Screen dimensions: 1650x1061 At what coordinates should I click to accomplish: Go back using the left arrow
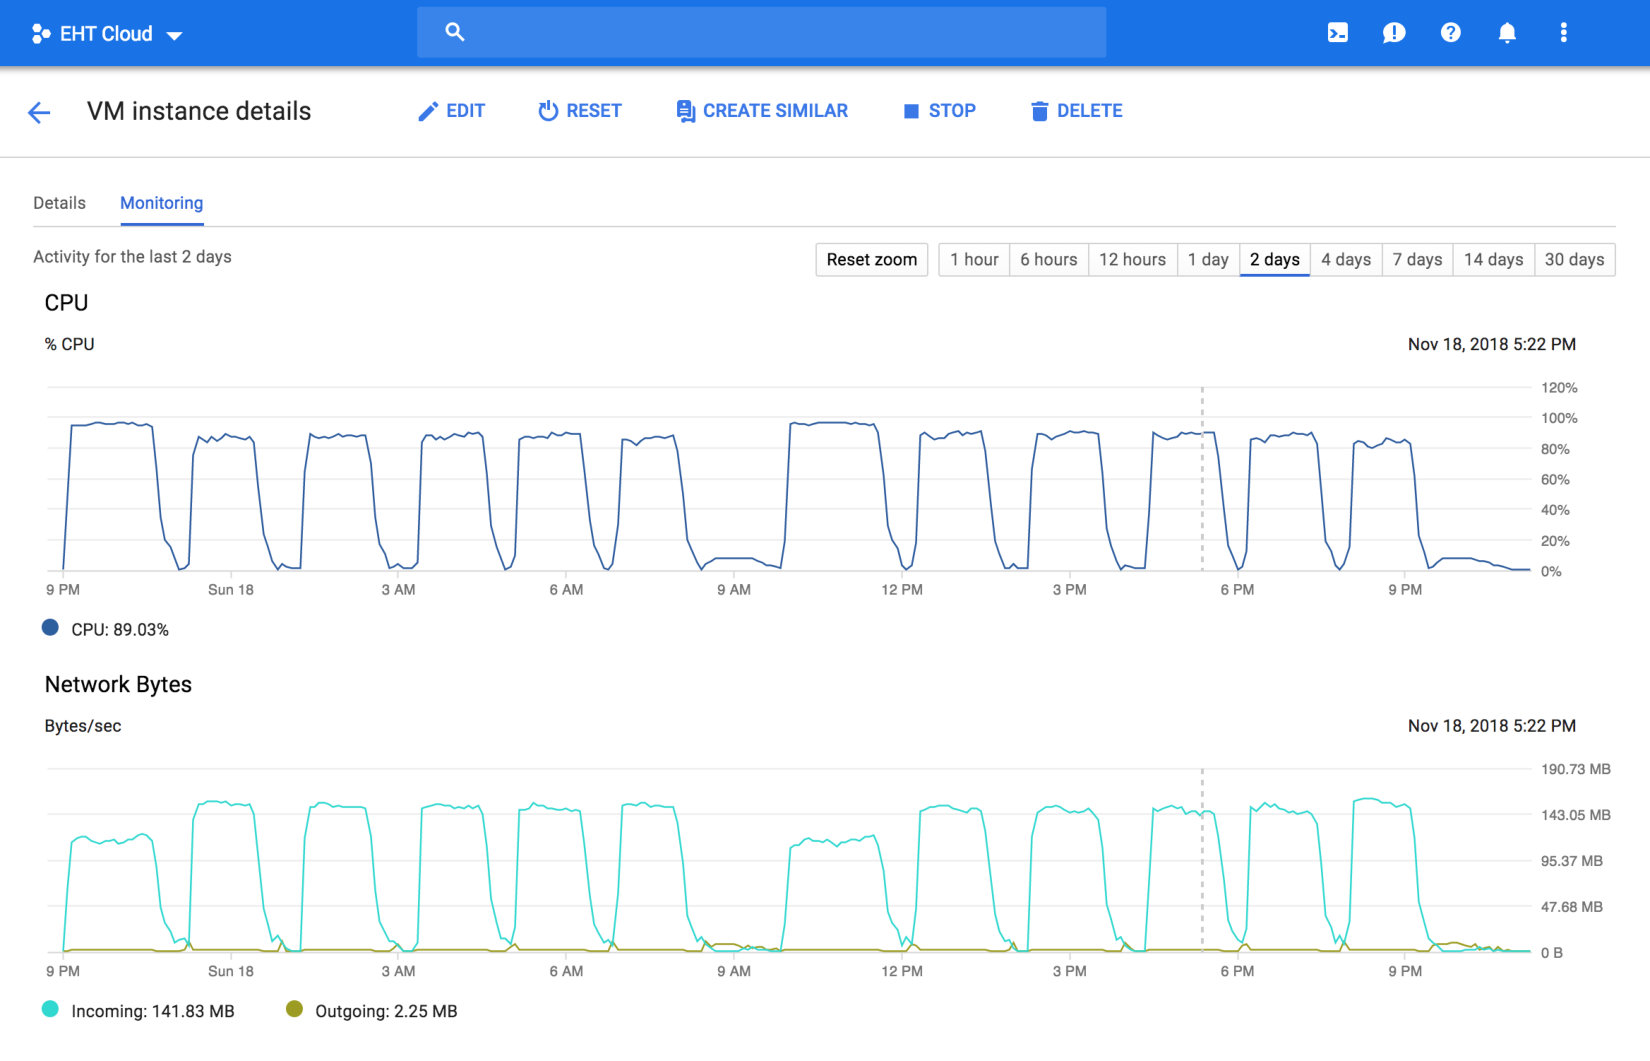click(x=39, y=112)
